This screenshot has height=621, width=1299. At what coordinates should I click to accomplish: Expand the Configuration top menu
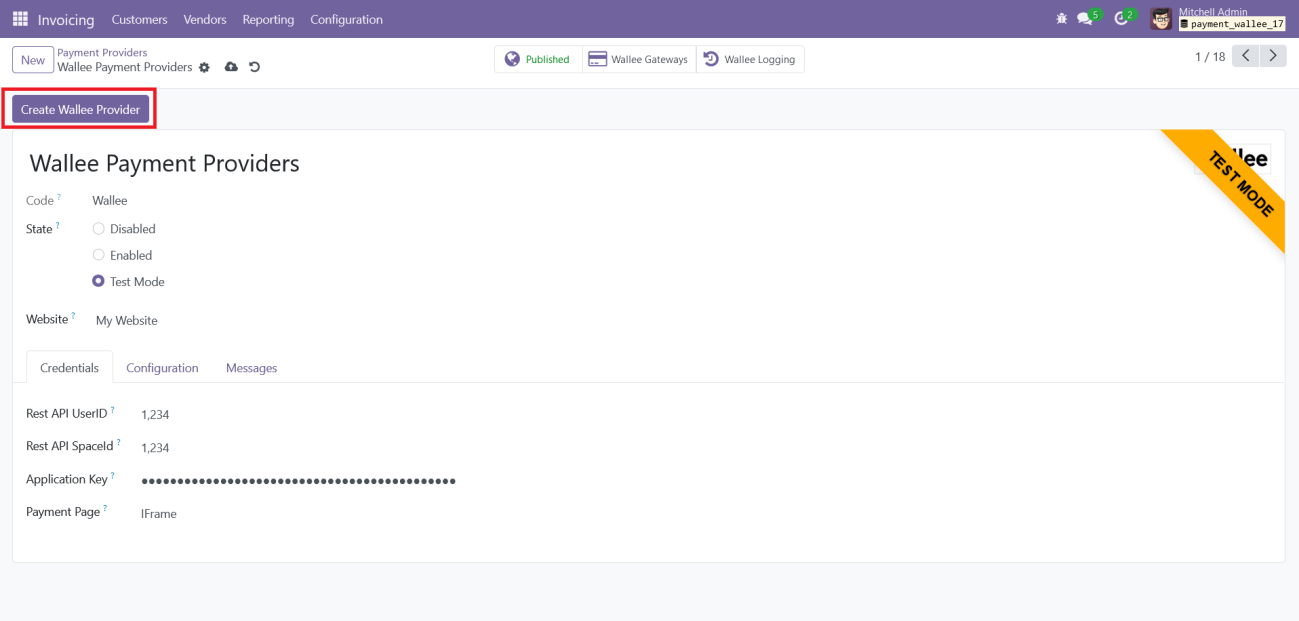click(x=346, y=19)
